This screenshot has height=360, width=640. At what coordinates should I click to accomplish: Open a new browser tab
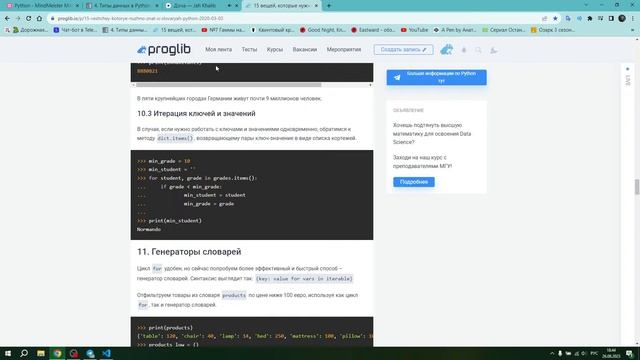click(329, 6)
